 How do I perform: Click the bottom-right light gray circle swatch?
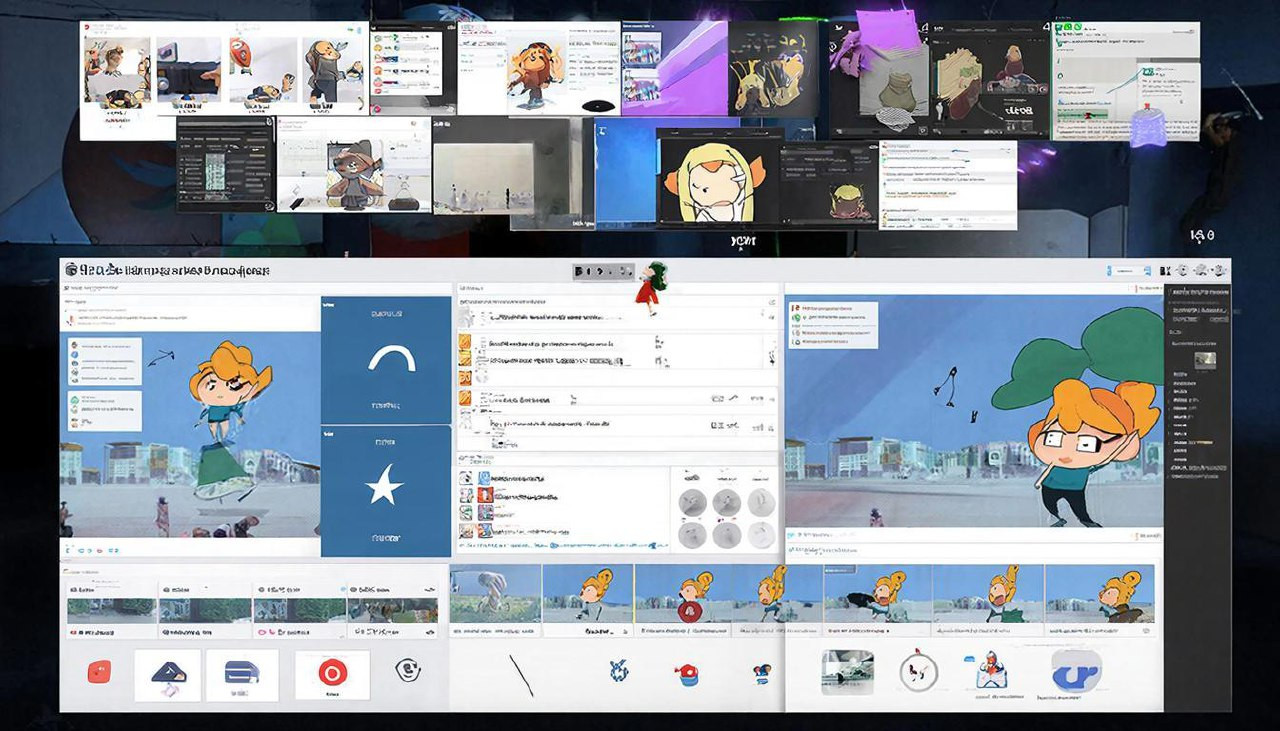(761, 535)
